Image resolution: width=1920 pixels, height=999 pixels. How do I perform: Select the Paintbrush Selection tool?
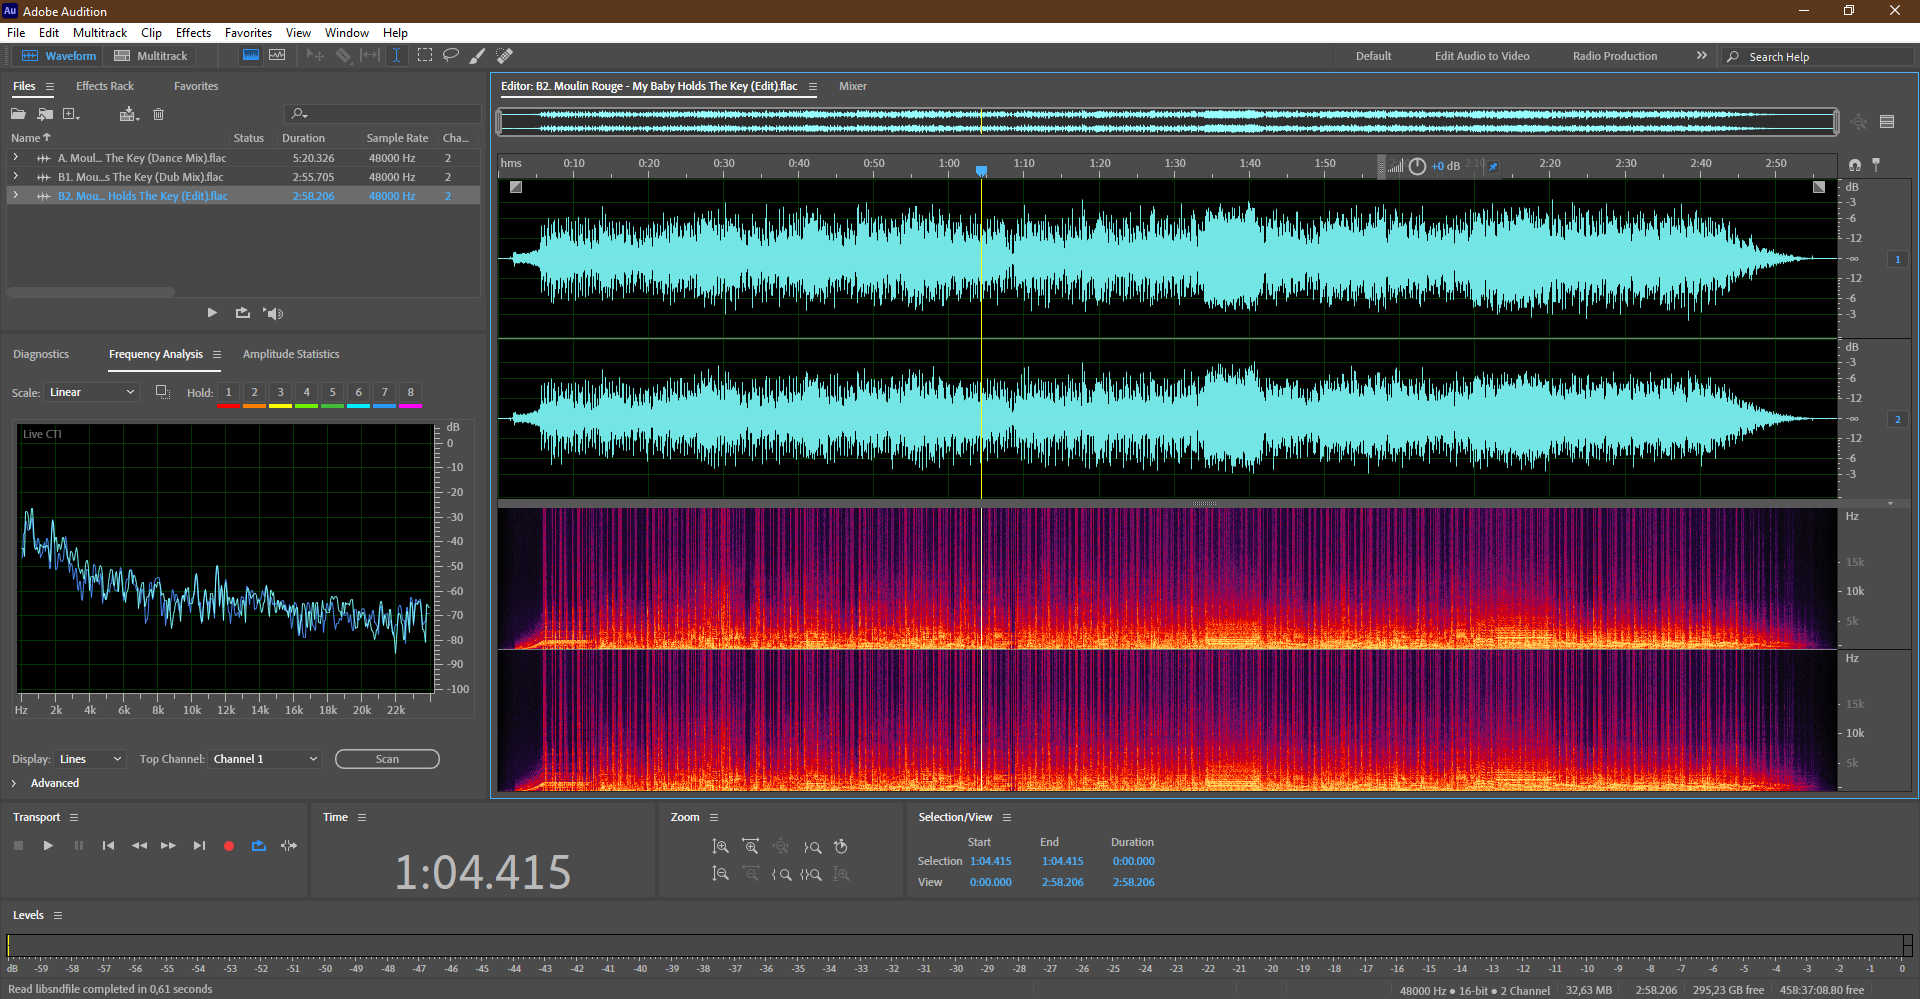[477, 56]
